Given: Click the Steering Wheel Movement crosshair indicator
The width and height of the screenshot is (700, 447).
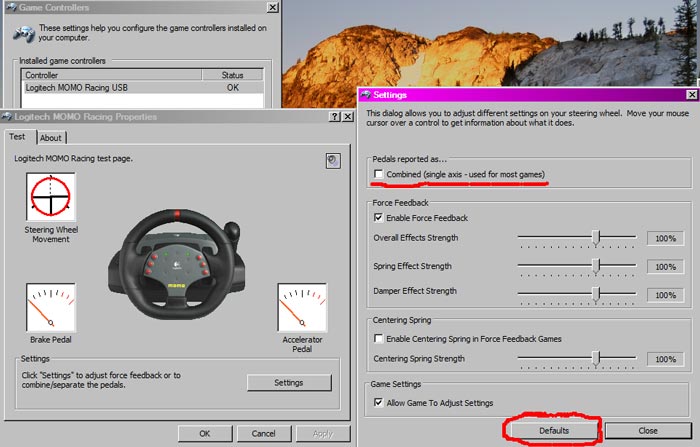Looking at the screenshot, I should coord(50,196).
